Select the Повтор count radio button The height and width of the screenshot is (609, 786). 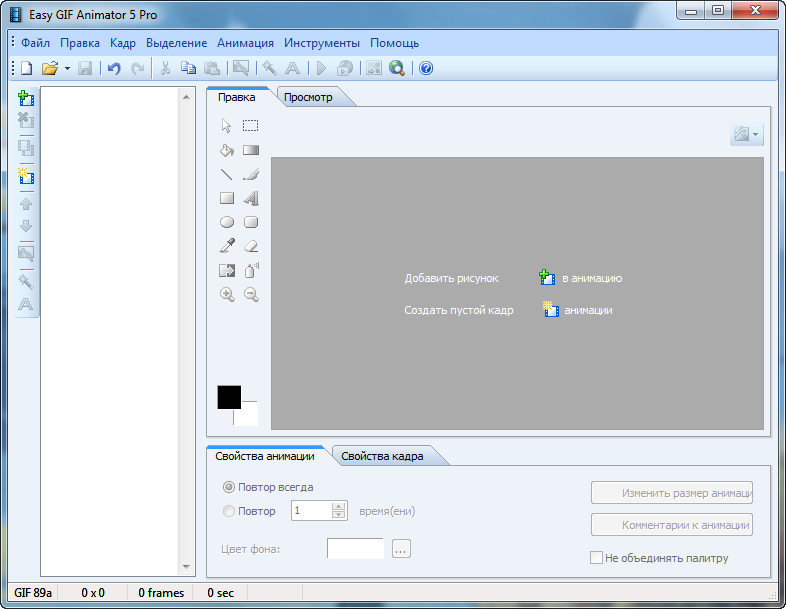click(229, 511)
